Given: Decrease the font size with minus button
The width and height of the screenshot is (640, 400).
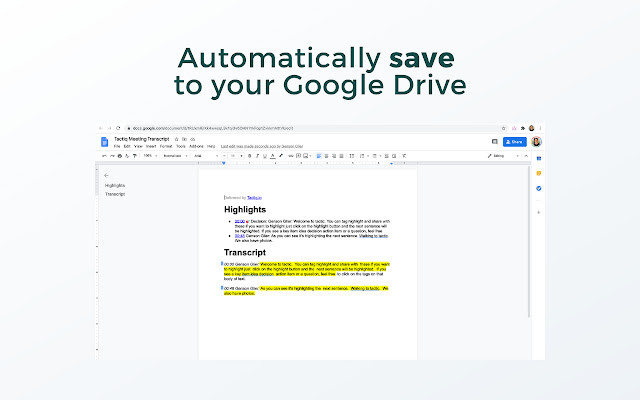Looking at the screenshot, I should (x=224, y=156).
